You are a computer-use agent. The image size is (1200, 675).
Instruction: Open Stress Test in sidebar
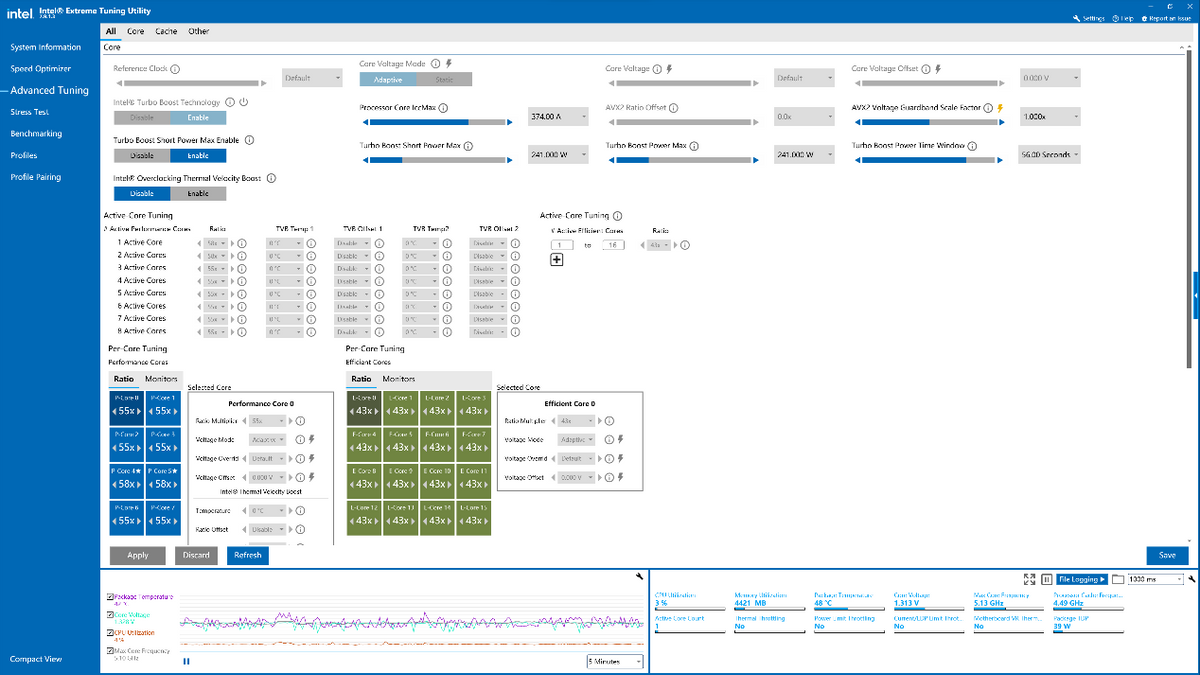click(30, 112)
